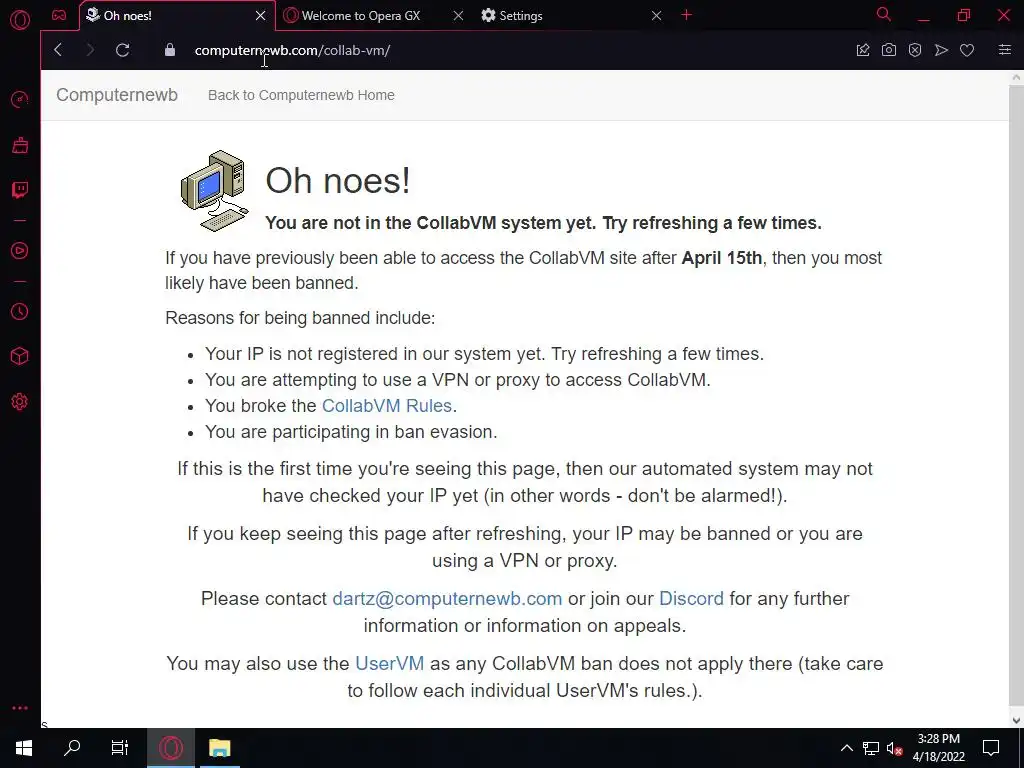
Task: Open the Computernewb brand link
Action: 117,95
